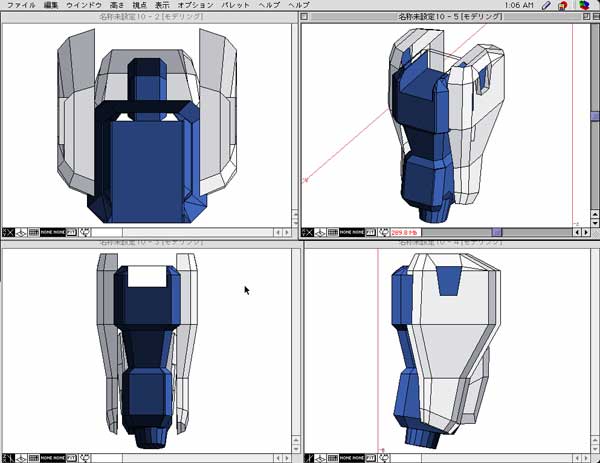Click the title bar of window 10-5
This screenshot has height=463, width=600.
(x=450, y=16)
